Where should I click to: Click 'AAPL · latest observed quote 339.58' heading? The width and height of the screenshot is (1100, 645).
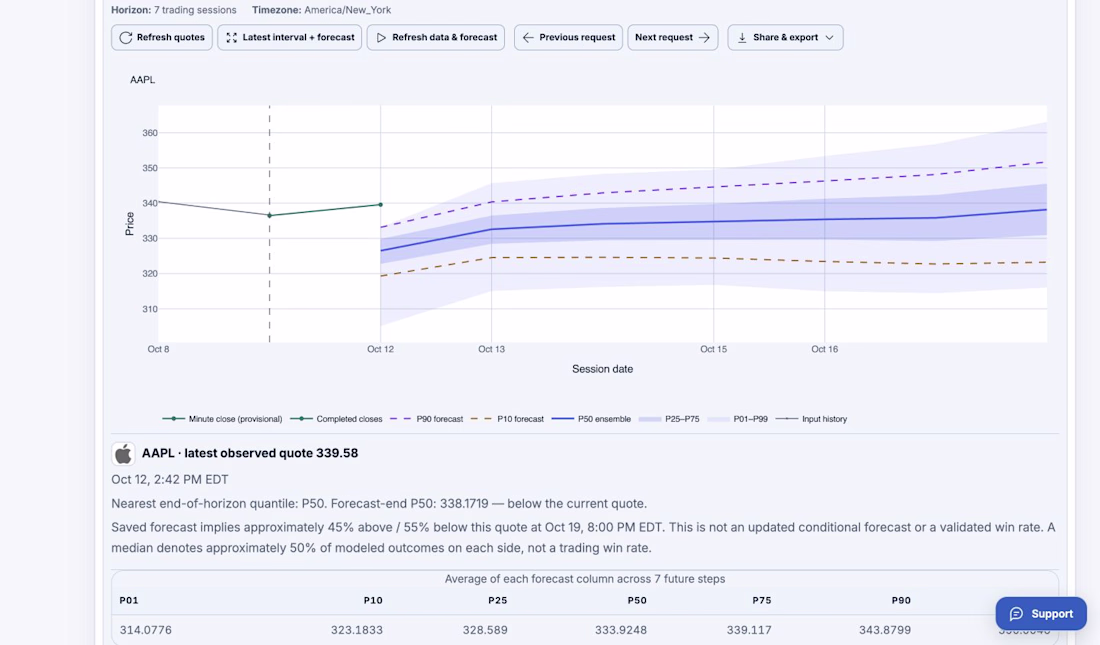pyautogui.click(x=250, y=453)
